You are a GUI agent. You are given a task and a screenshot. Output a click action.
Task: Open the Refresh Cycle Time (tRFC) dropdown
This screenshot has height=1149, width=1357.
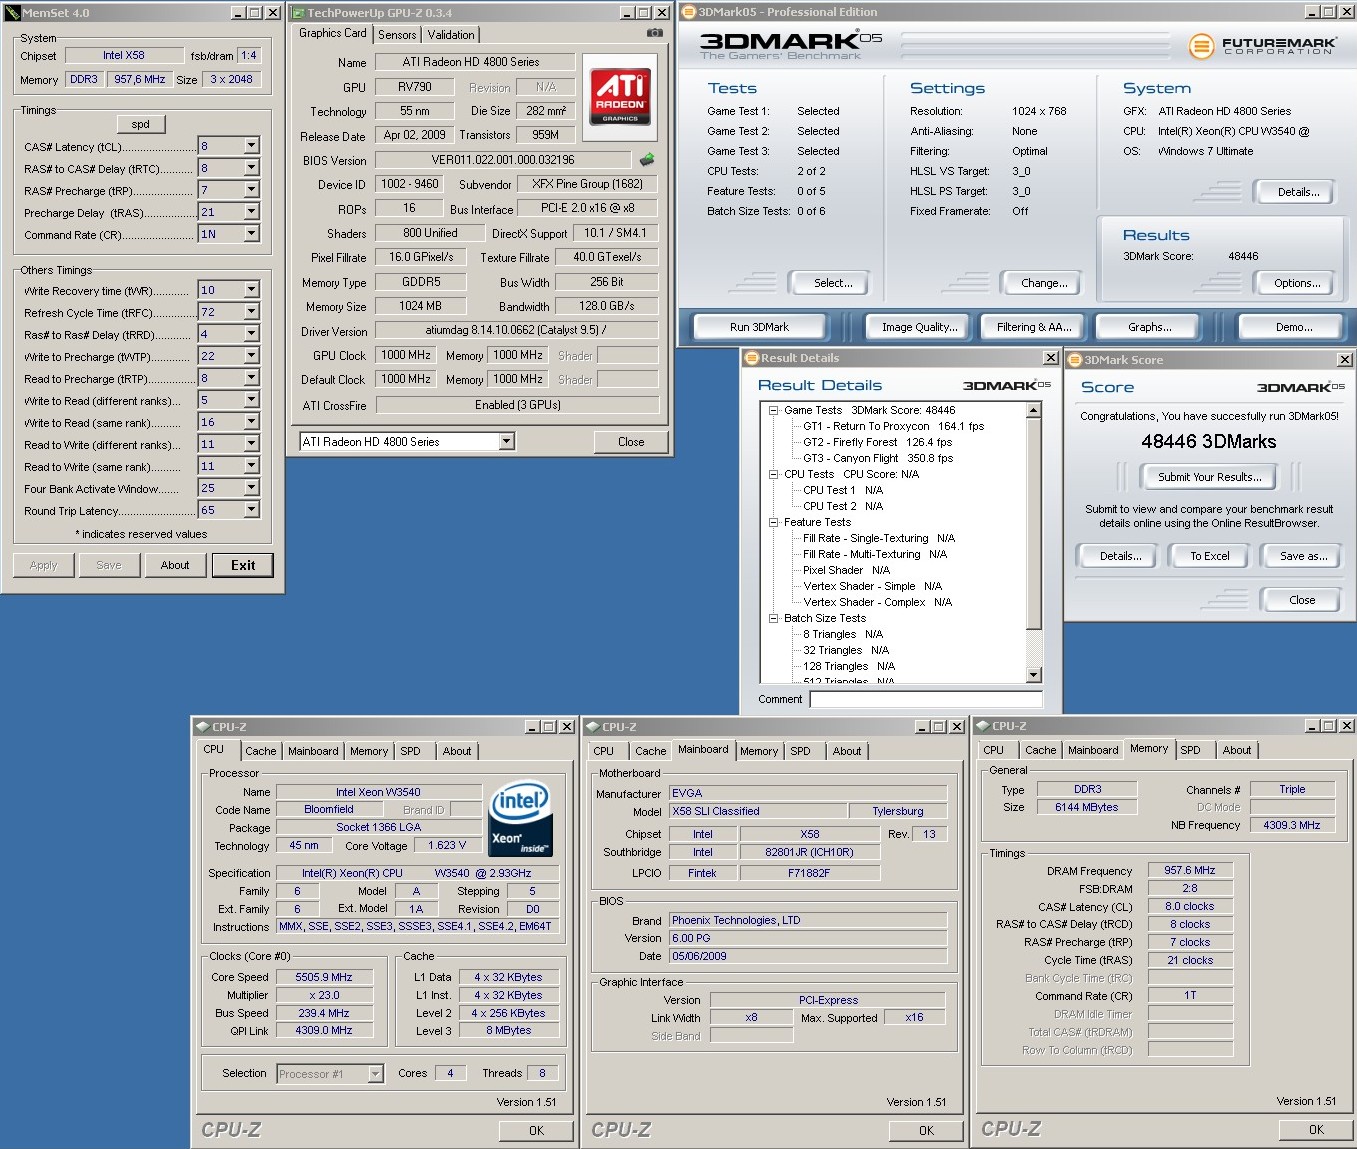point(252,312)
